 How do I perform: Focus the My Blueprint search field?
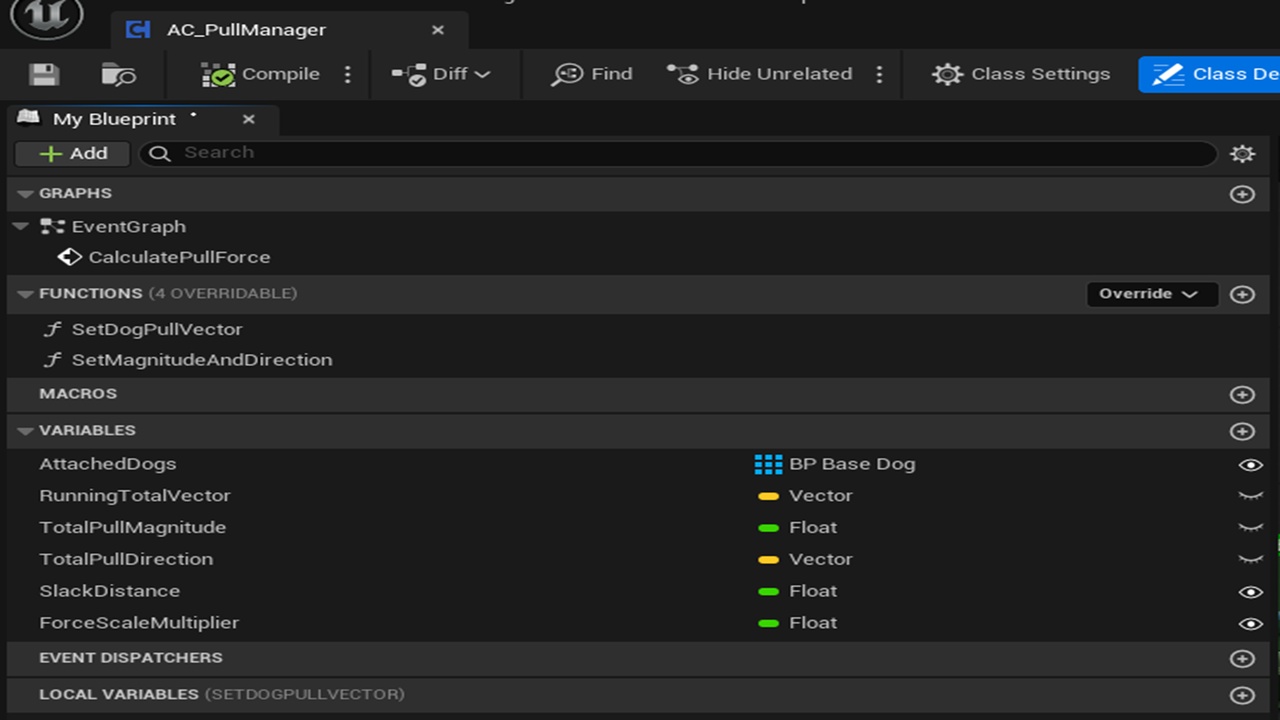click(x=678, y=153)
